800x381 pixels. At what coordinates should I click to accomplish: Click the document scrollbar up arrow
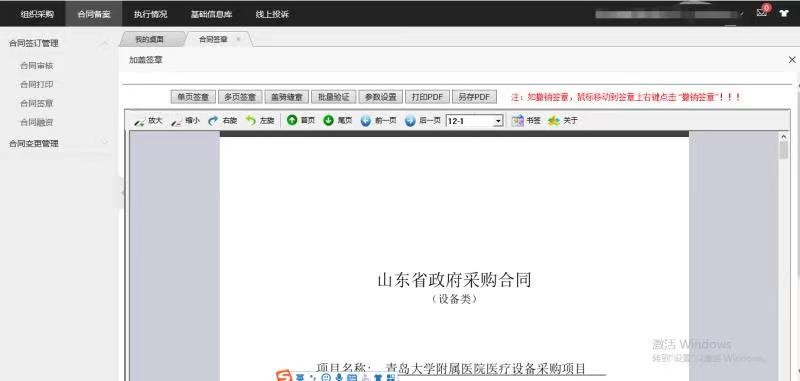pos(784,136)
